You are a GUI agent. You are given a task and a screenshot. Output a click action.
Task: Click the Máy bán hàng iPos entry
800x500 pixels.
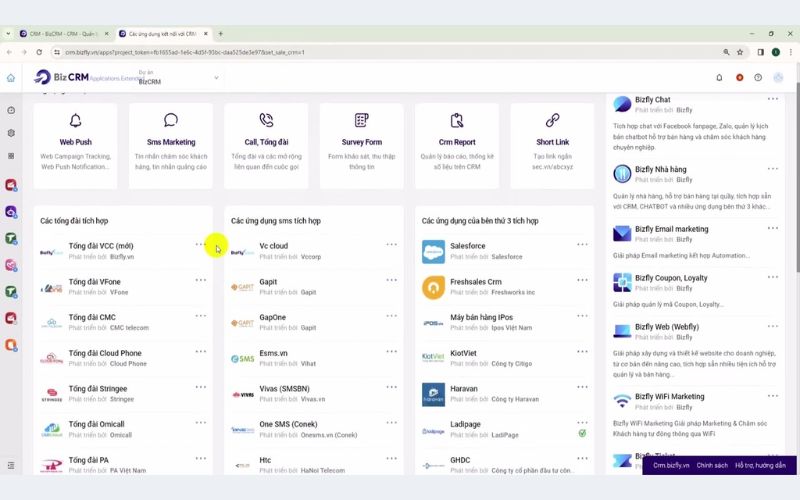click(x=504, y=322)
